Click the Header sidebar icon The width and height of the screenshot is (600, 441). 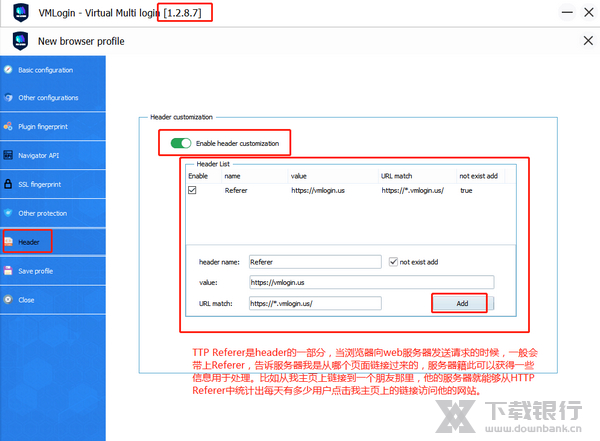pos(8,242)
